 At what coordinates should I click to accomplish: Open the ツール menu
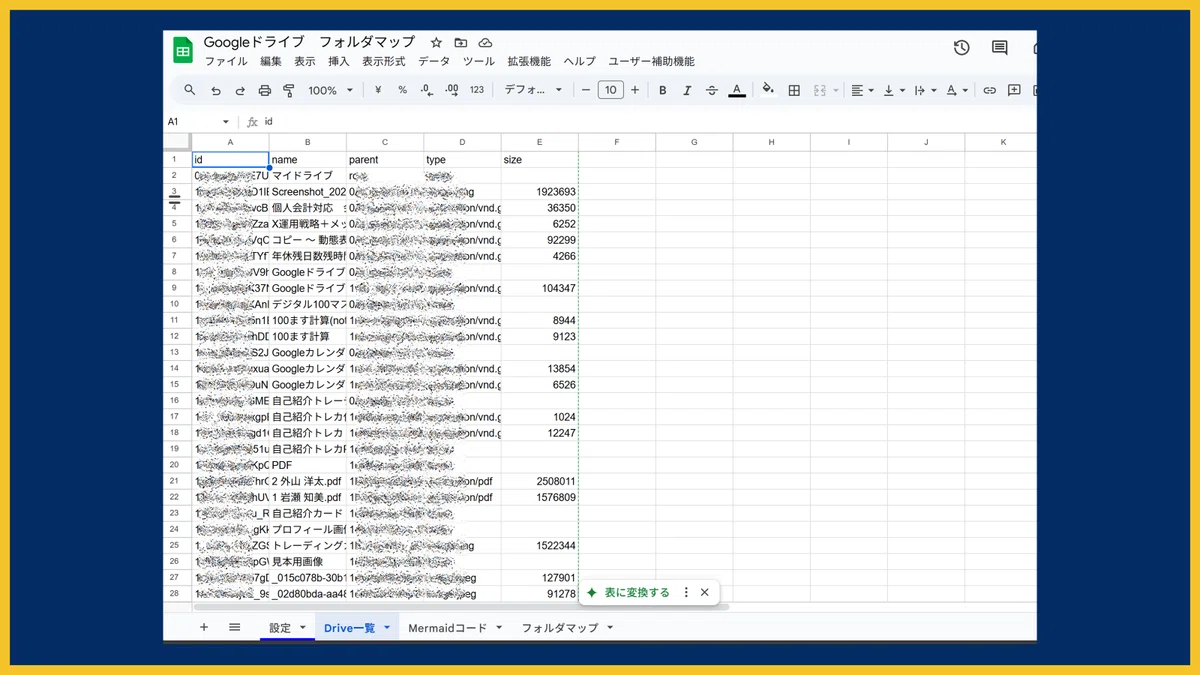click(479, 62)
